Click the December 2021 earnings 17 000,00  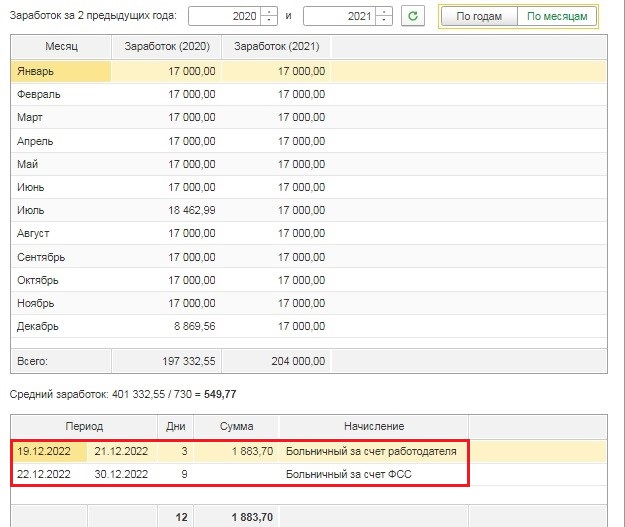301,326
